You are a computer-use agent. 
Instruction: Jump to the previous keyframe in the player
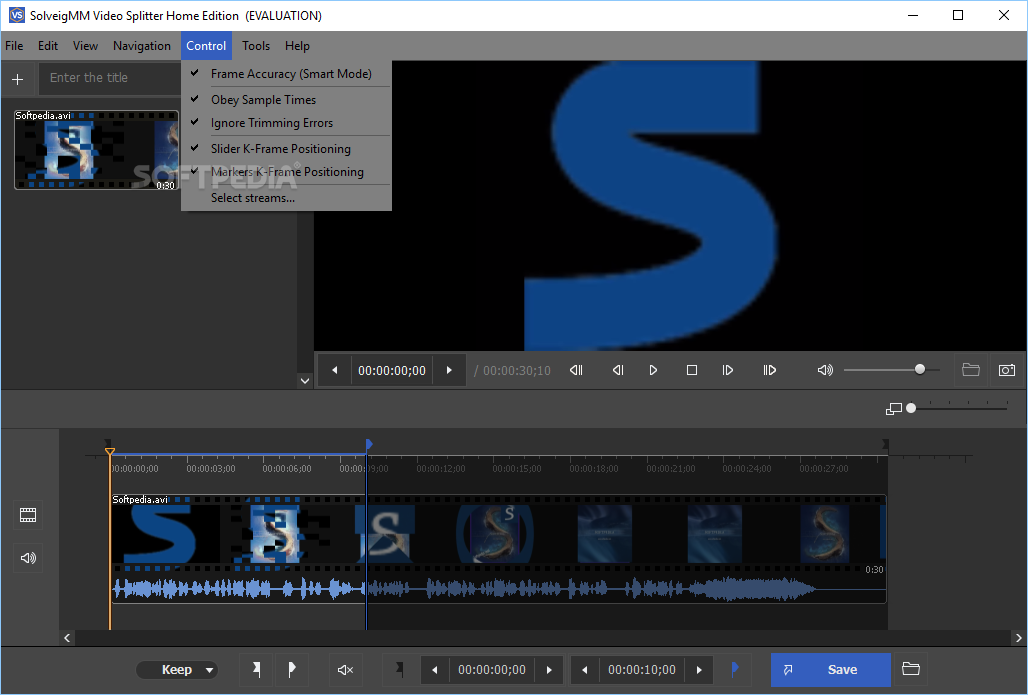tap(576, 370)
